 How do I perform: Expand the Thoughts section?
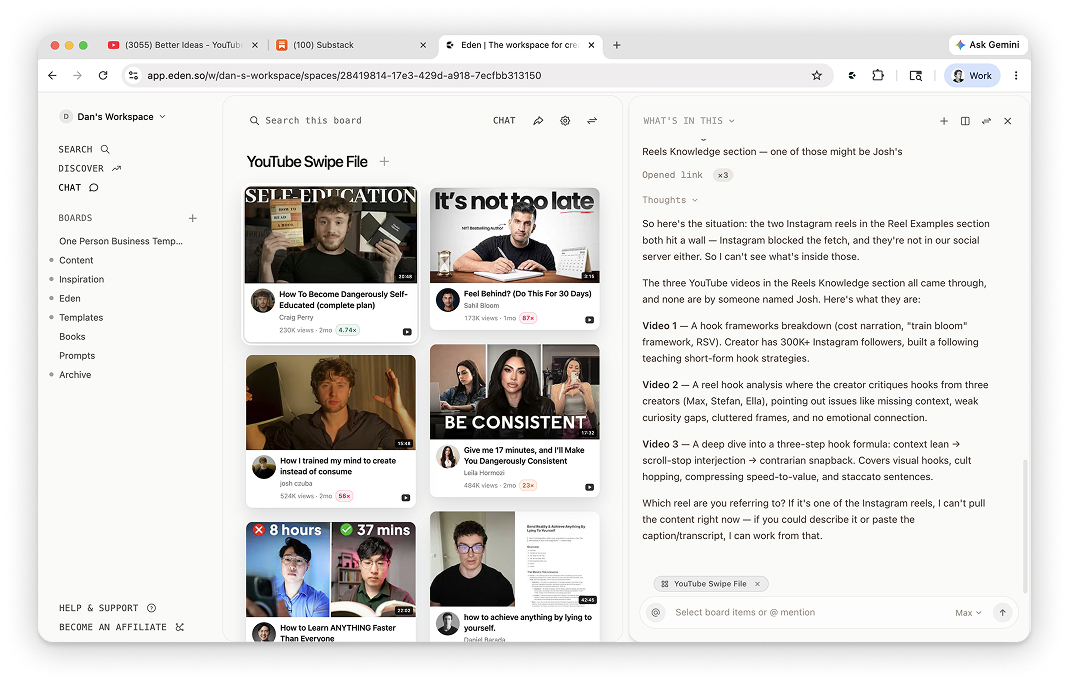click(669, 200)
